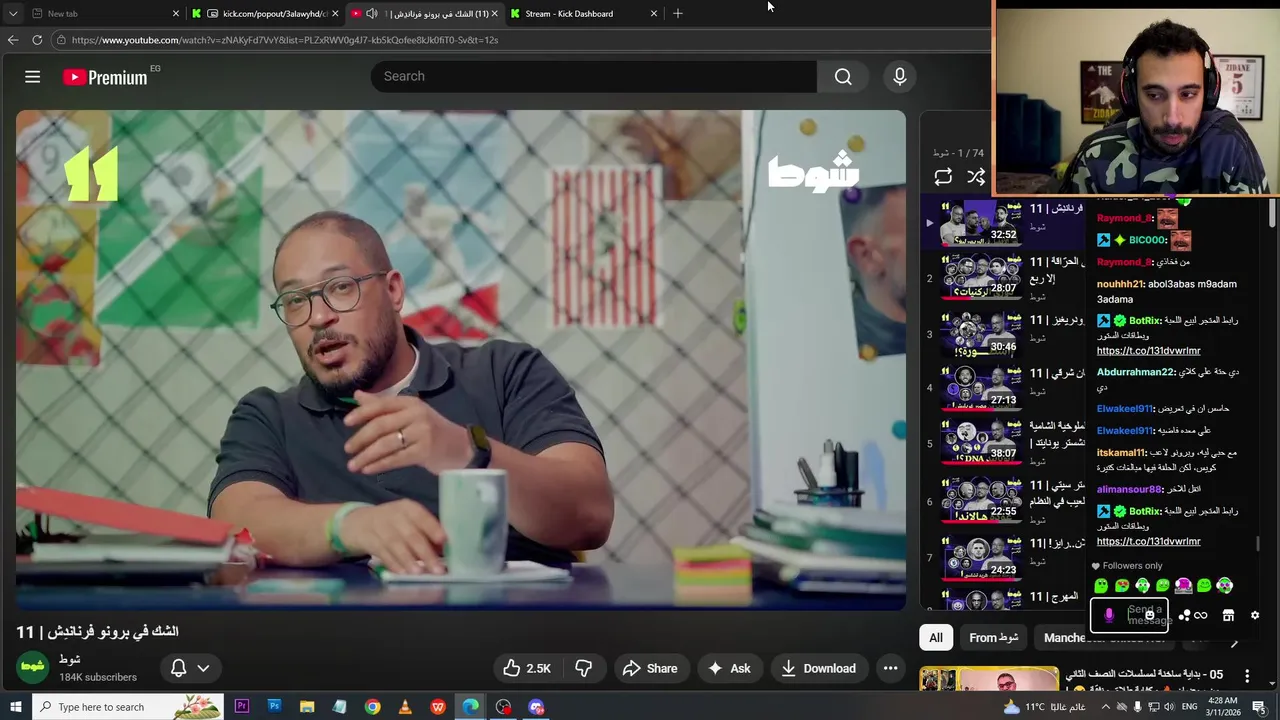This screenshot has height=720, width=1280.
Task: Switch to kick.com popout tab
Action: [x=264, y=13]
